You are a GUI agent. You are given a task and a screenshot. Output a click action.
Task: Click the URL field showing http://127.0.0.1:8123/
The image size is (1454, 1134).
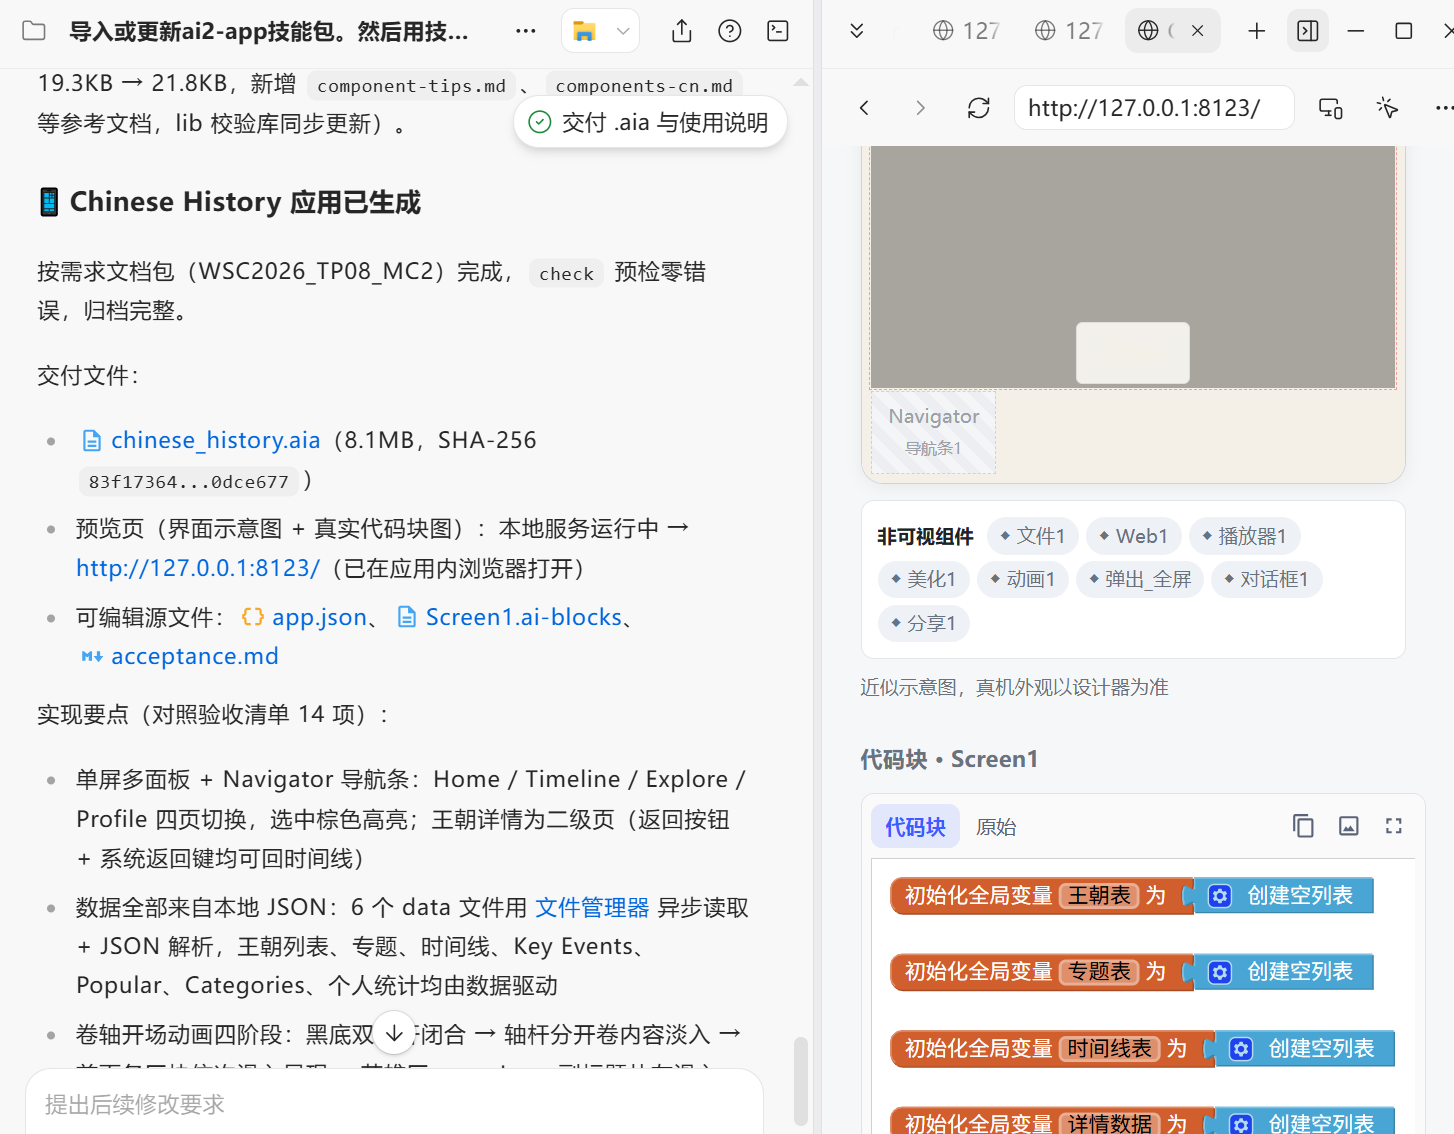click(x=1154, y=107)
